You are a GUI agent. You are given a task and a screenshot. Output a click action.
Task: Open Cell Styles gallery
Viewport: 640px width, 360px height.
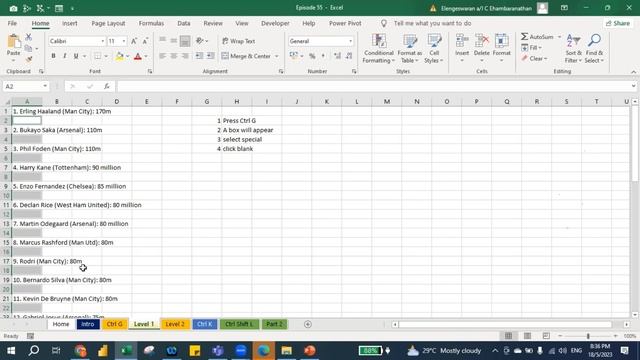(x=433, y=49)
